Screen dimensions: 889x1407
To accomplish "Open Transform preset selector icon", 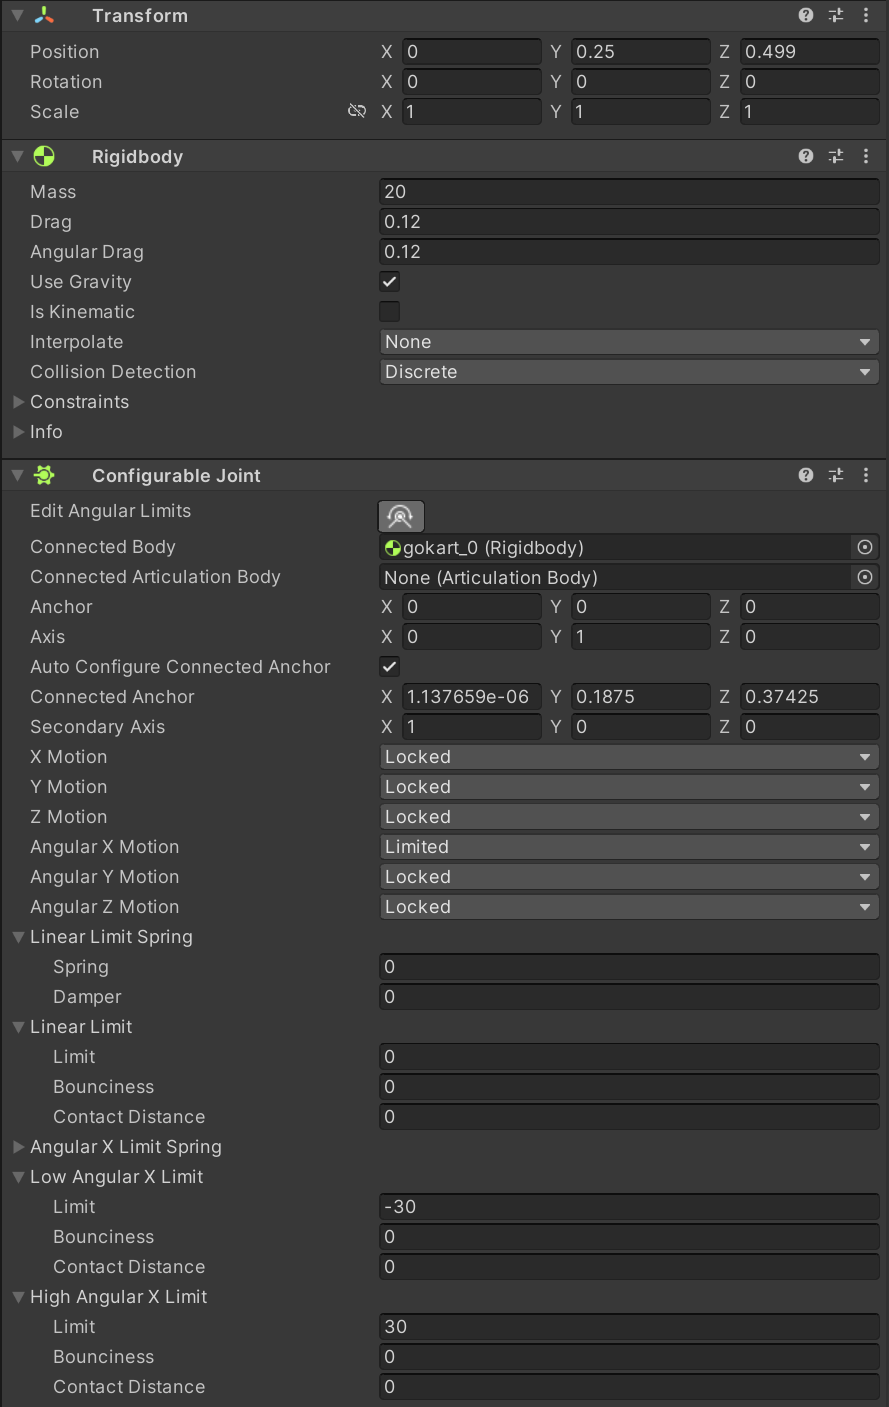I will 836,15.
